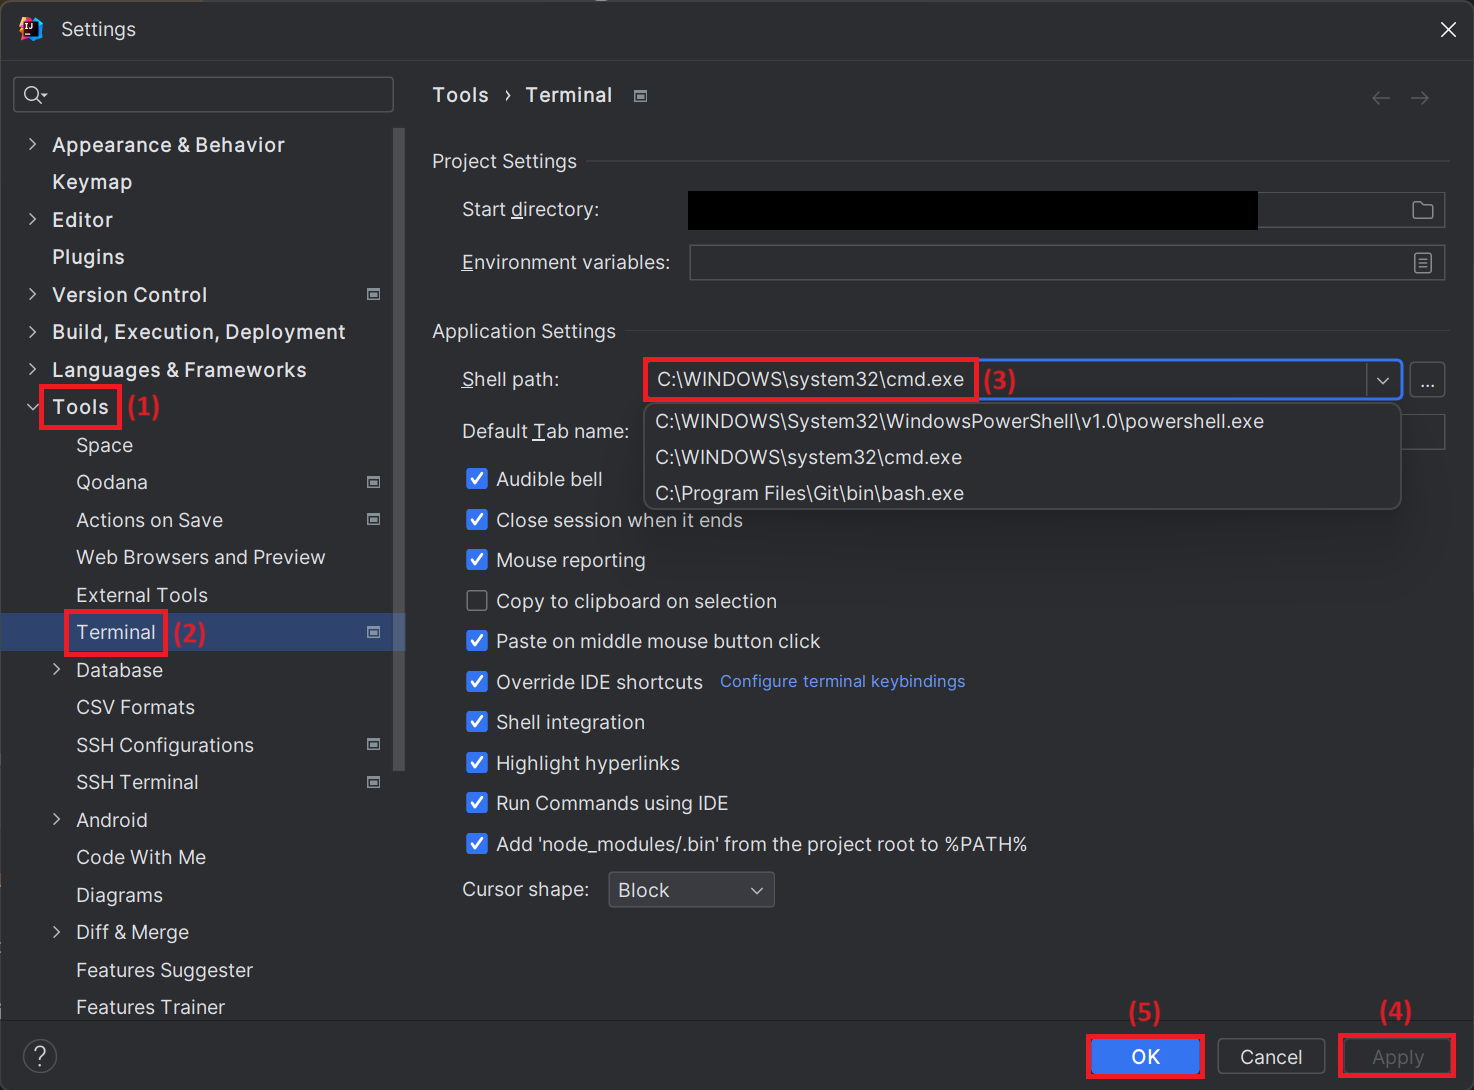Select Web Browsers and Preview
The image size is (1474, 1090).
click(200, 557)
